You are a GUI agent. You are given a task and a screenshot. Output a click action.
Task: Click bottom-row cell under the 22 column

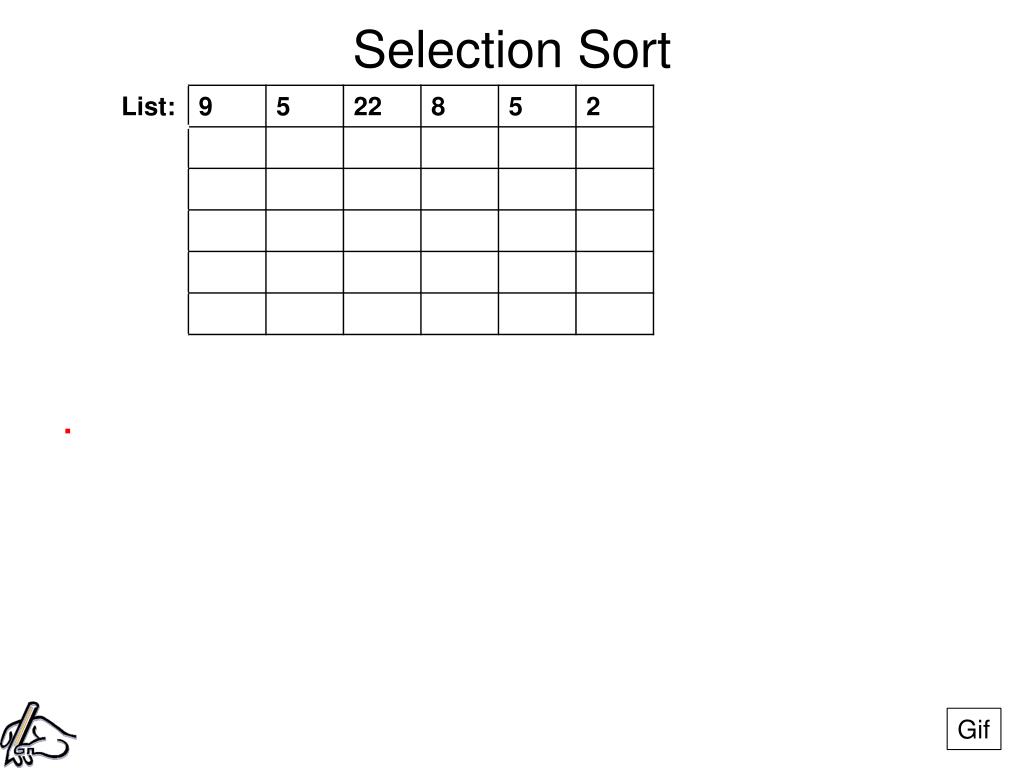(382, 313)
